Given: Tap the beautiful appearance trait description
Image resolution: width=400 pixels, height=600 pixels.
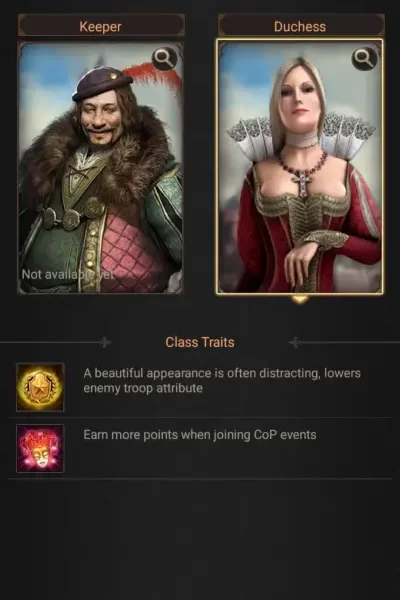Looking at the screenshot, I should pos(222,380).
